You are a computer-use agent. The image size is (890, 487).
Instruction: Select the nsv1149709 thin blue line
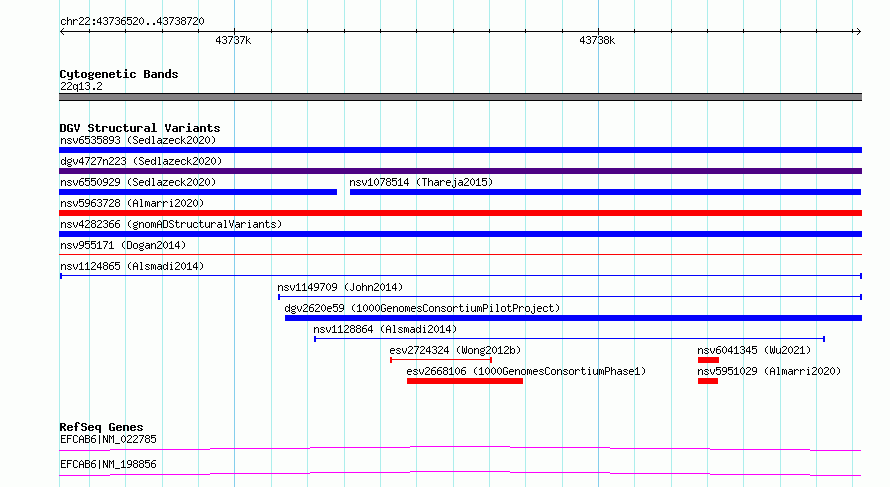click(570, 297)
